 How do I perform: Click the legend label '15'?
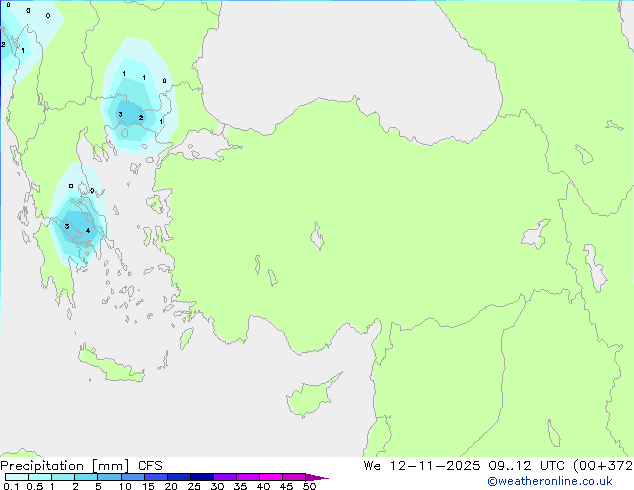(148, 486)
